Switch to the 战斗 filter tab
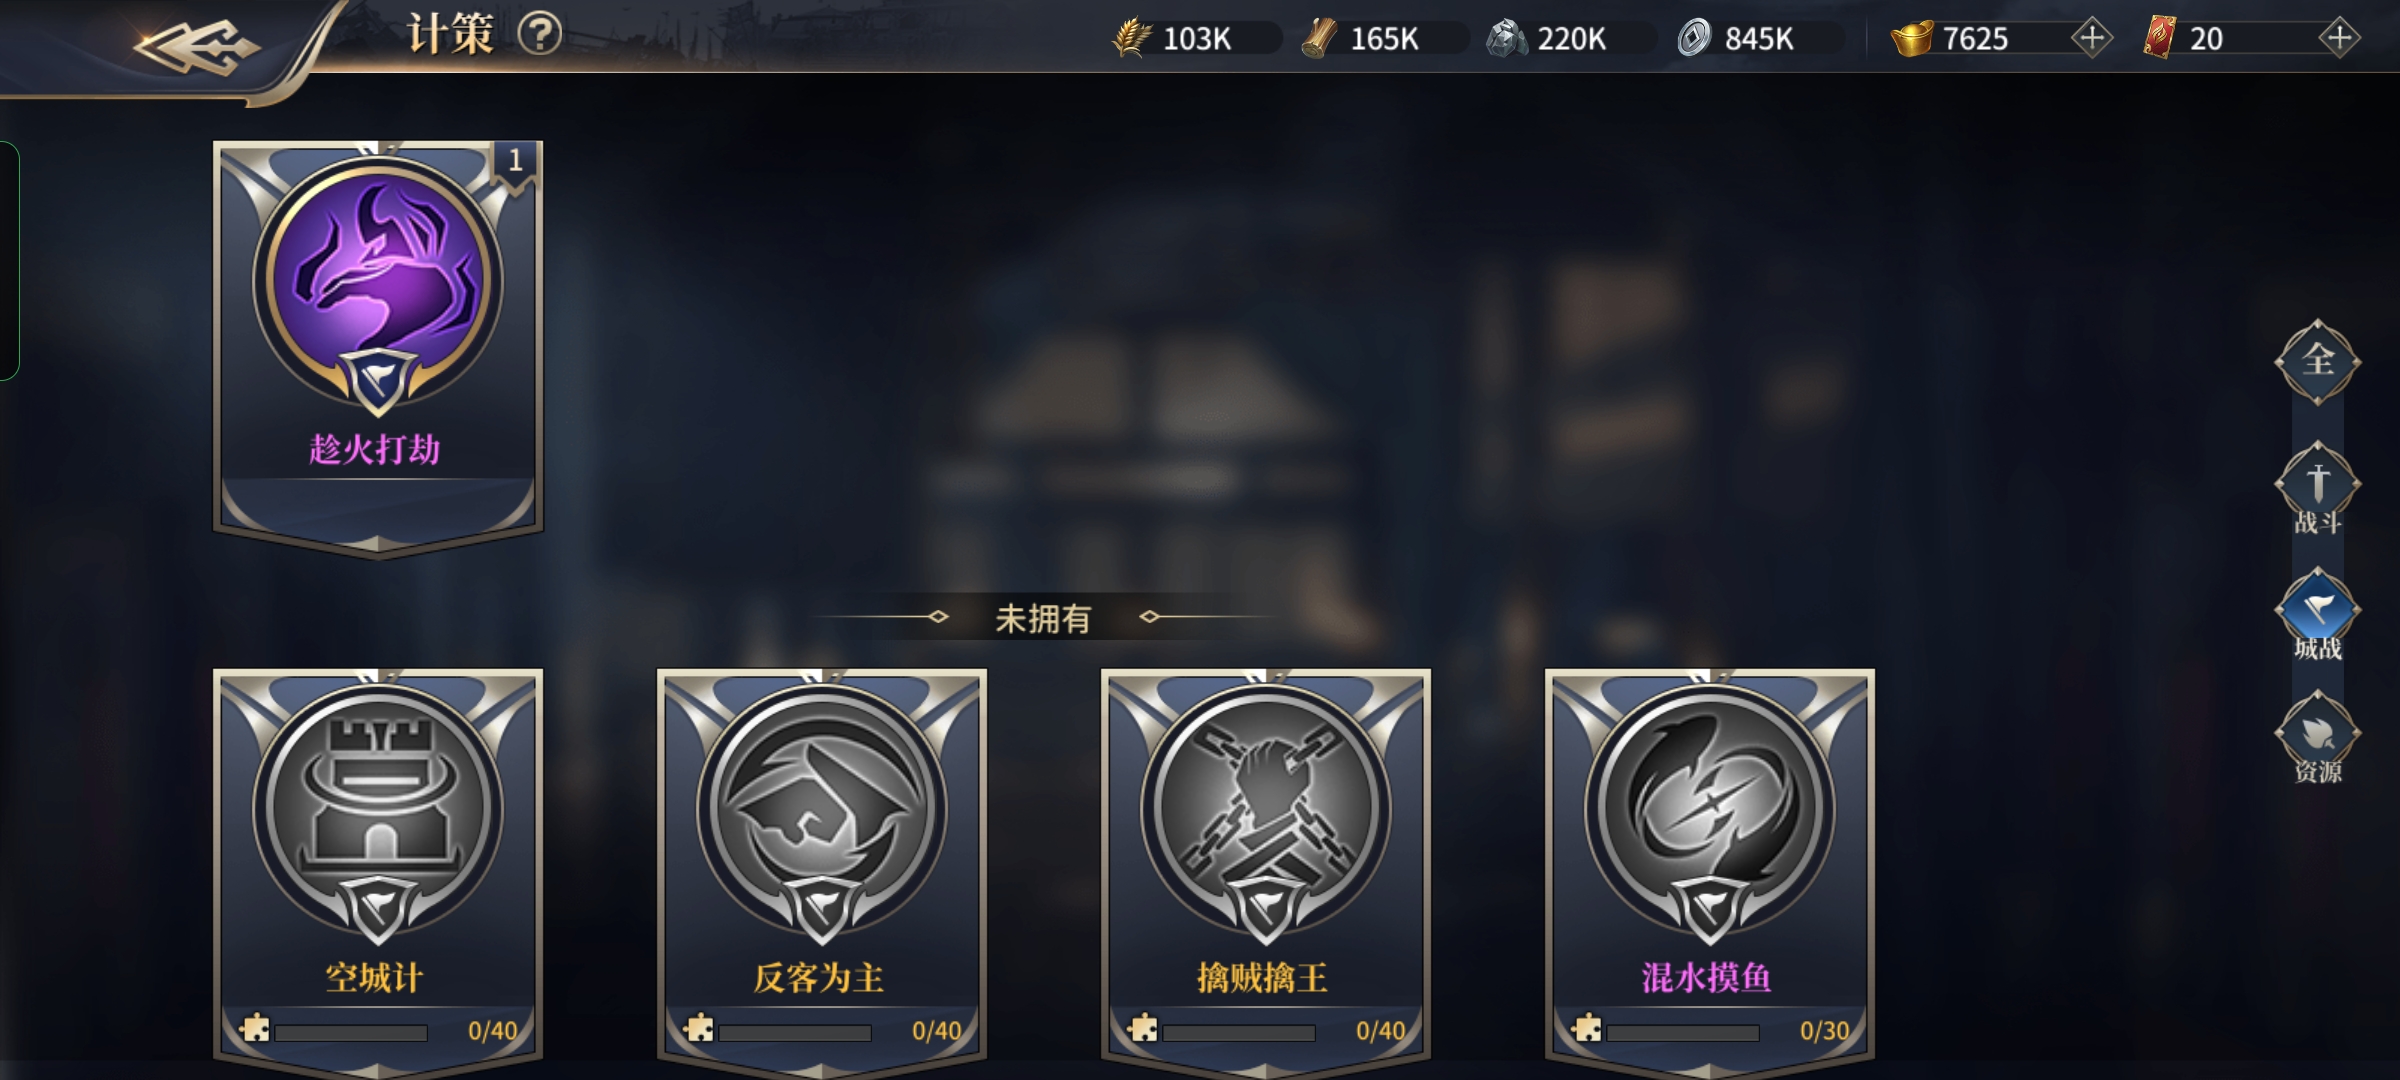 click(2318, 489)
